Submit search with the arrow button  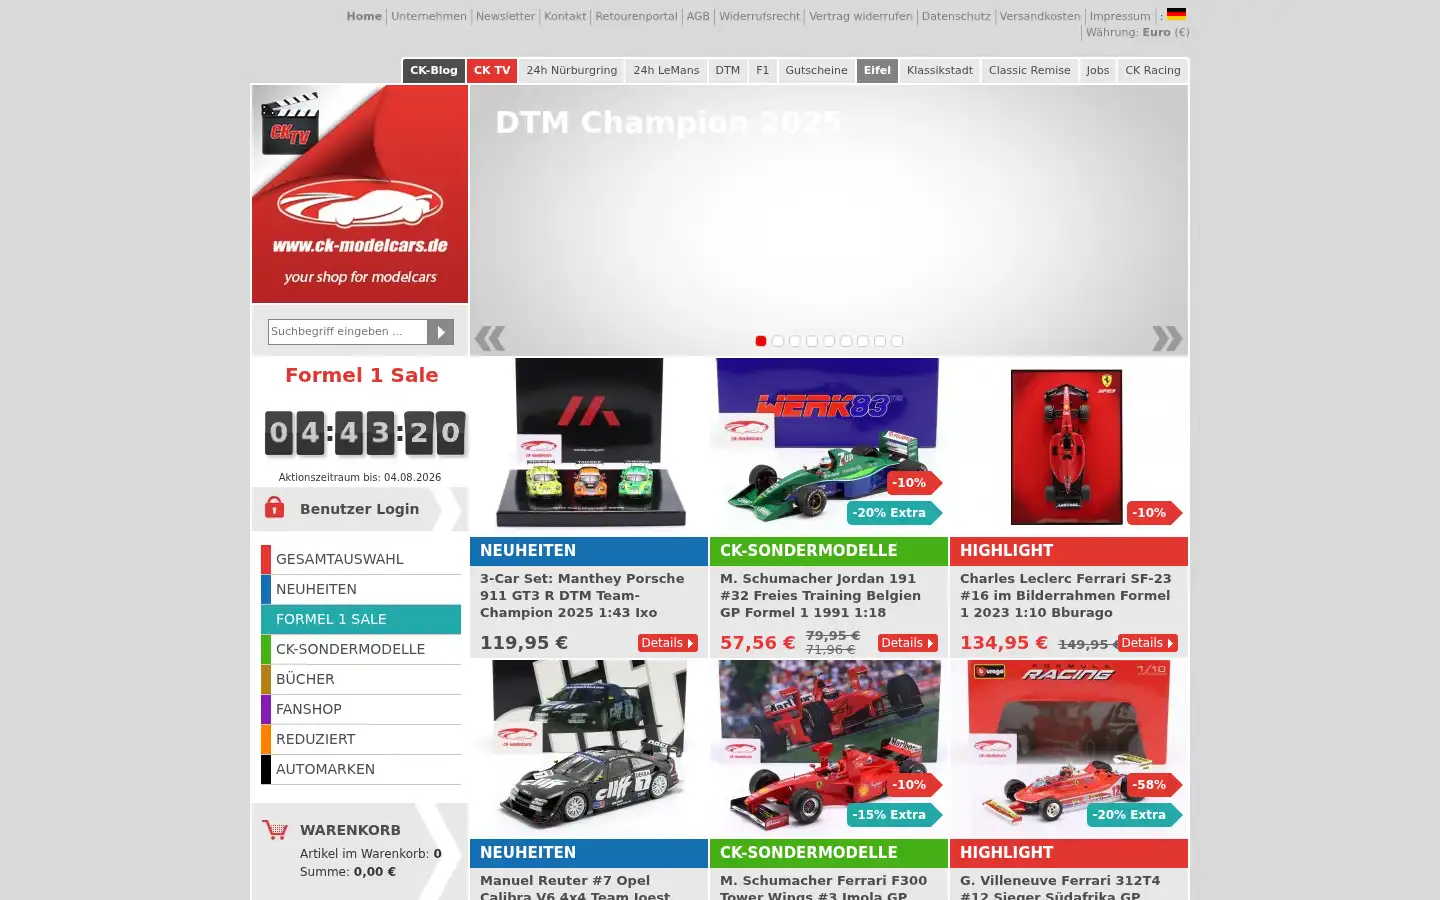(440, 331)
